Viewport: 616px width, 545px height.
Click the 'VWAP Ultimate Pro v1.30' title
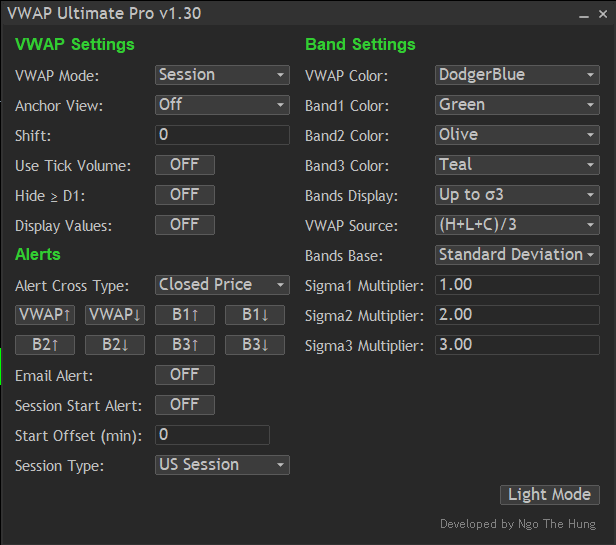click(104, 14)
